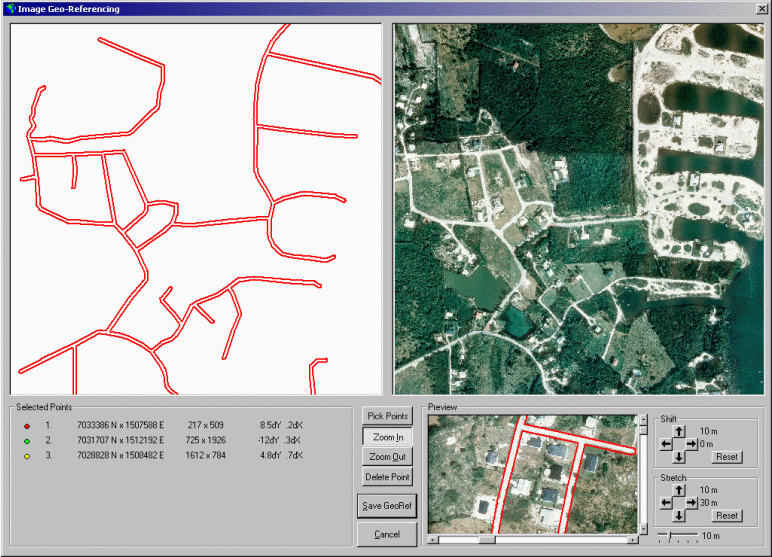Screen dimensions: 772x557
Task: Toggle the Zoom In mode
Action: pyautogui.click(x=386, y=437)
